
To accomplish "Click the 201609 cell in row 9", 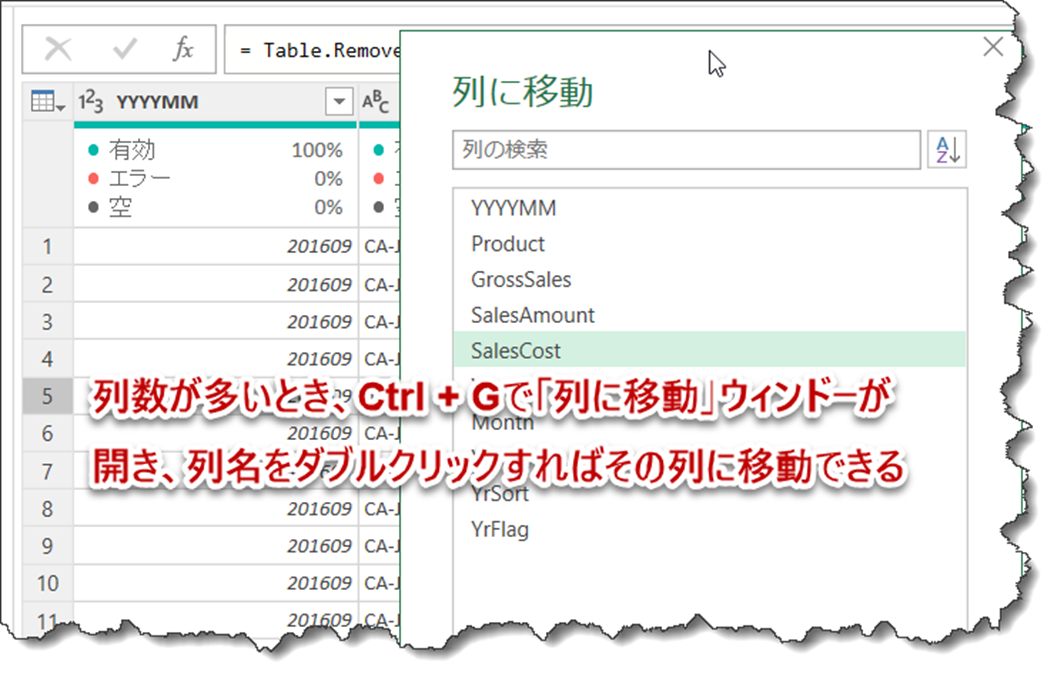I will [x=216, y=546].
